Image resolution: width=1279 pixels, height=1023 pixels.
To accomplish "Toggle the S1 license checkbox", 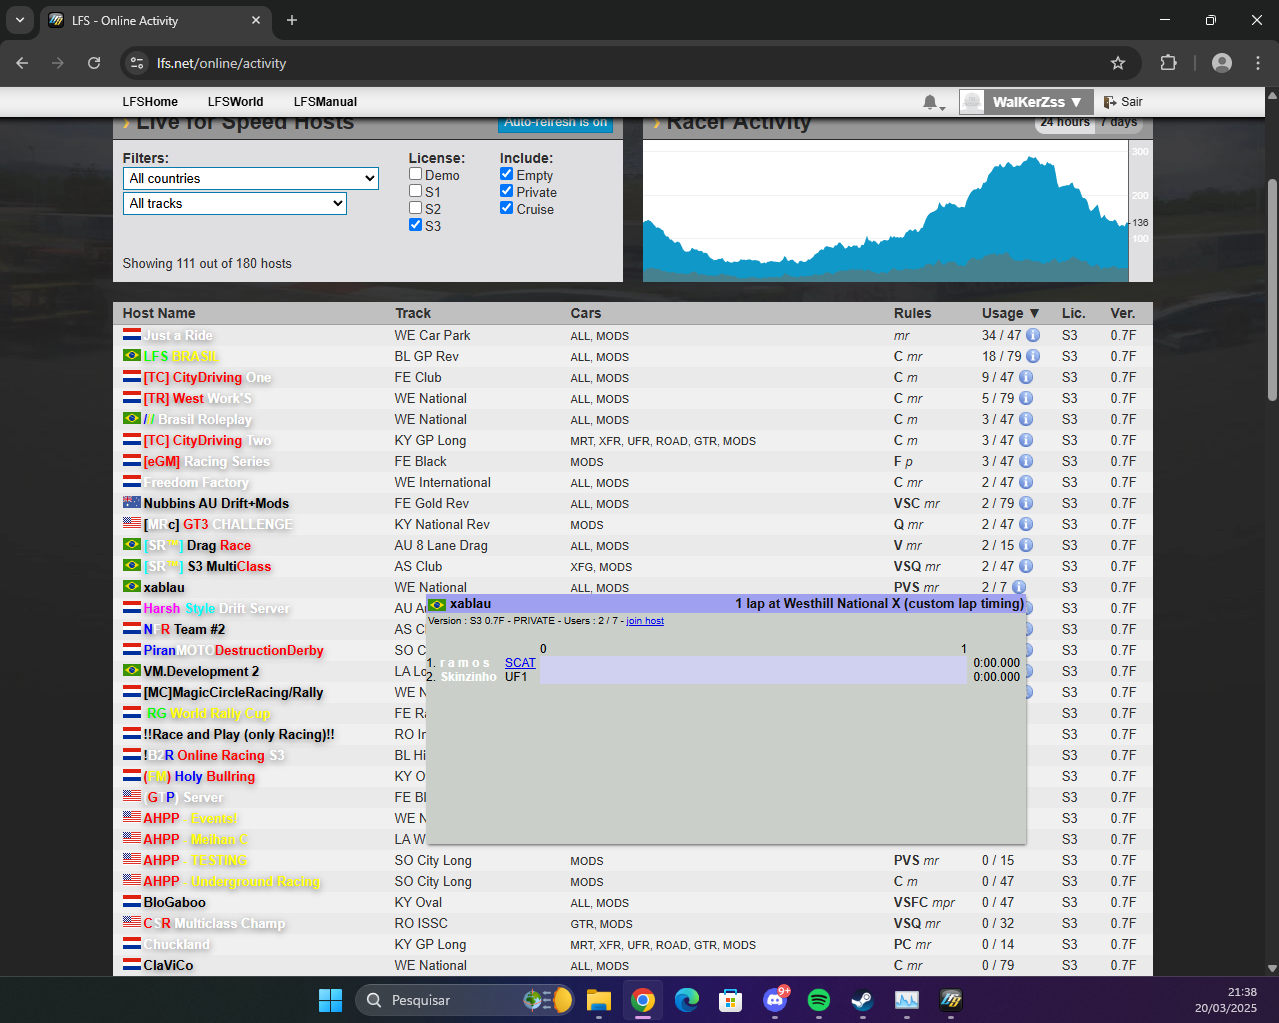I will (x=415, y=191).
